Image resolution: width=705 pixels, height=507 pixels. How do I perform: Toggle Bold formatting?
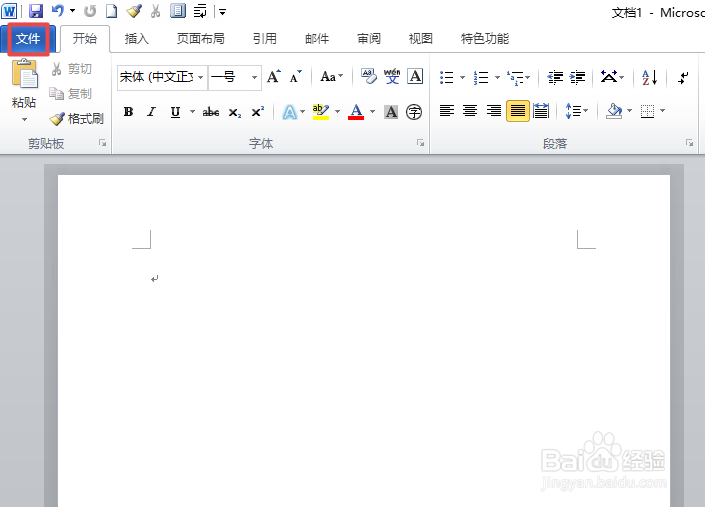pos(129,112)
